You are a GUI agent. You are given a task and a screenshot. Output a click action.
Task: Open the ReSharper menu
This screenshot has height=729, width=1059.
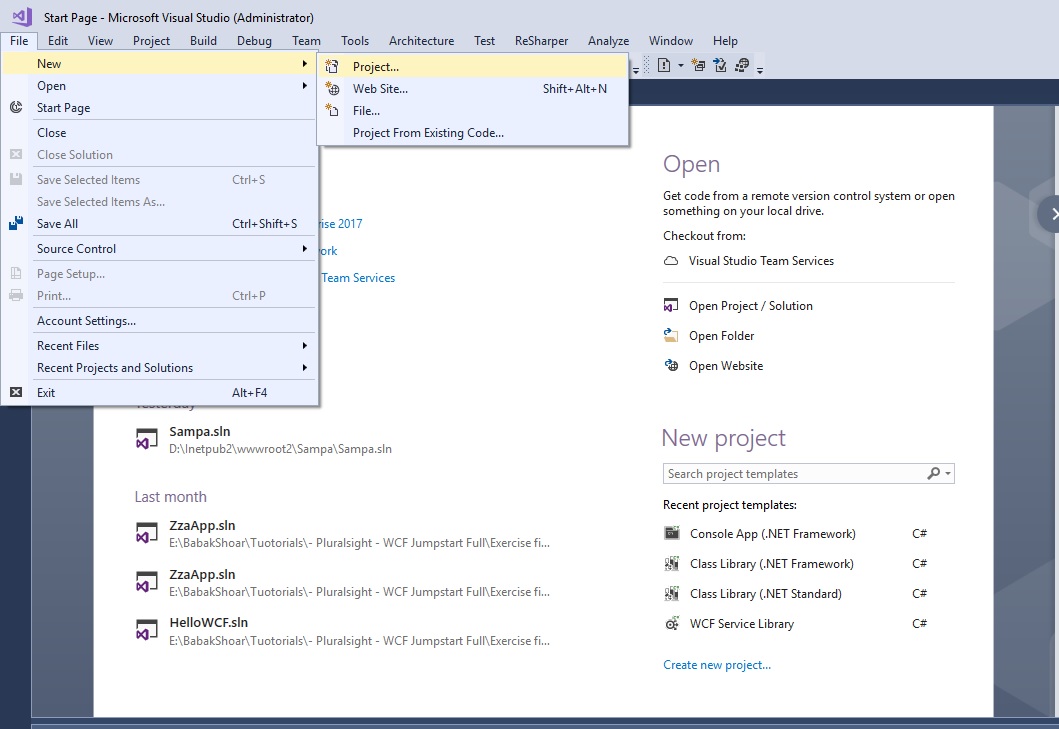click(x=541, y=41)
